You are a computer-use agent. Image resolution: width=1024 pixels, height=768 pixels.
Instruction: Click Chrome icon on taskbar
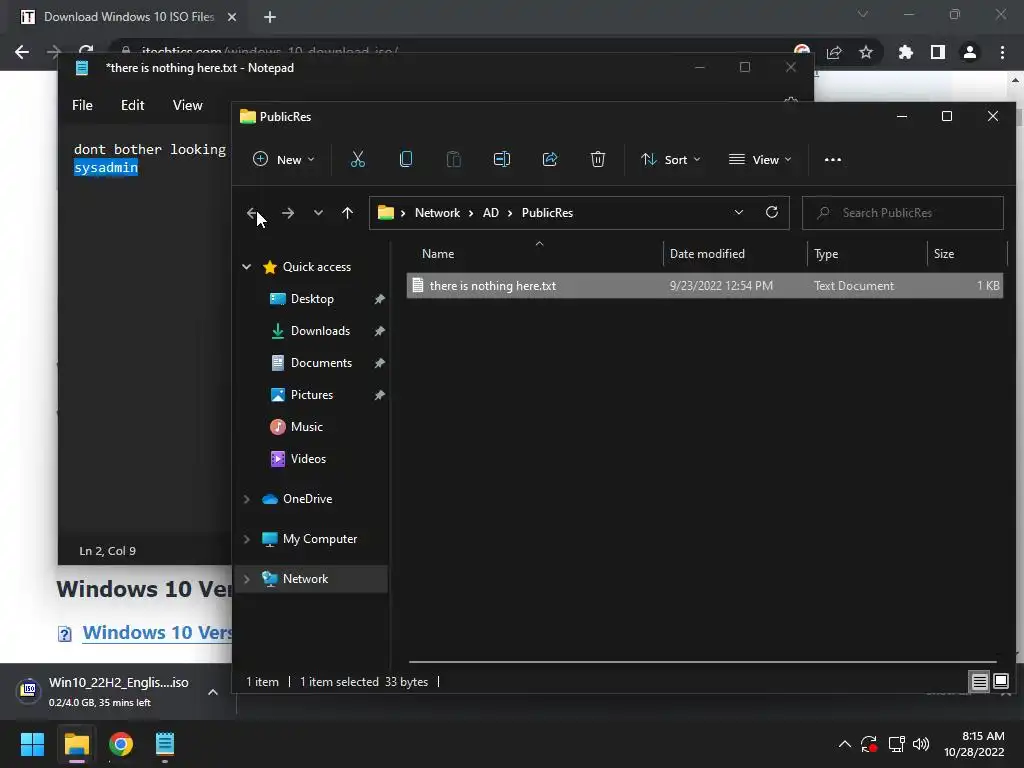(x=121, y=744)
